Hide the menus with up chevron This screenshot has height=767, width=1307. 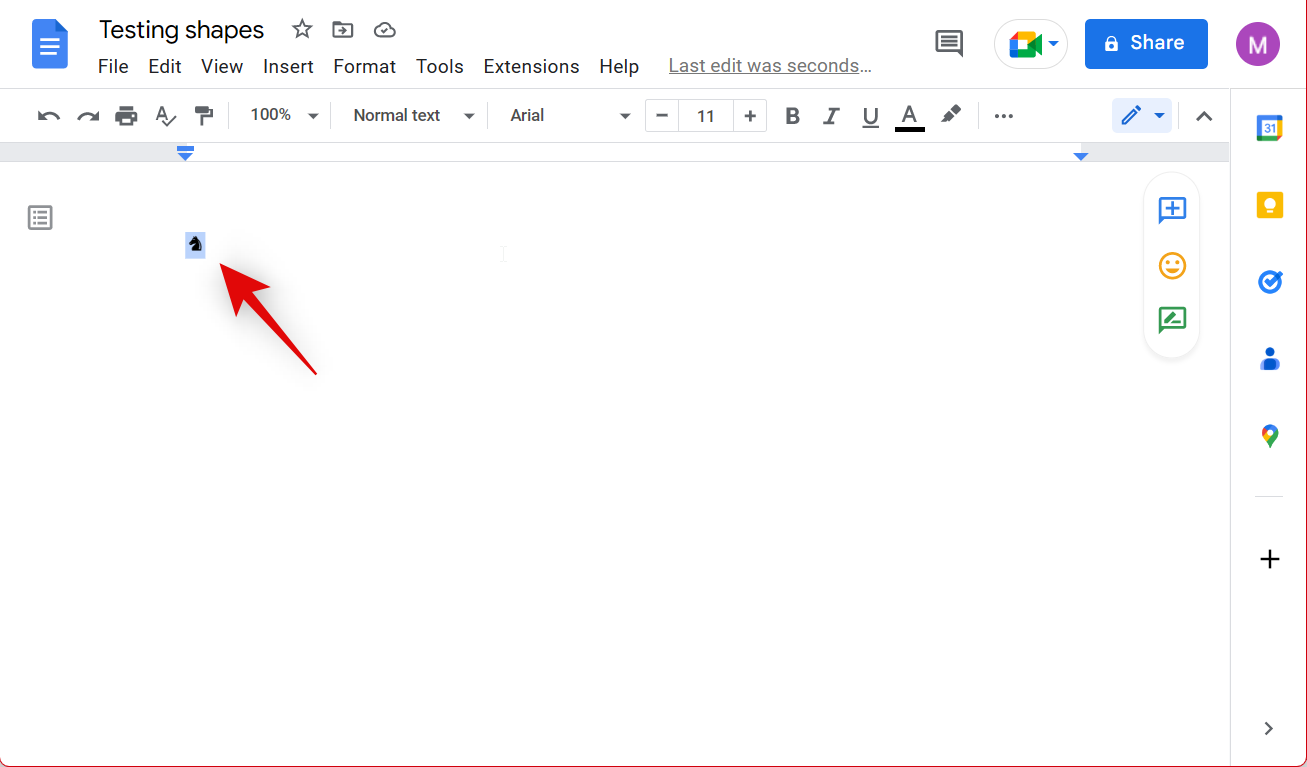tap(1204, 116)
